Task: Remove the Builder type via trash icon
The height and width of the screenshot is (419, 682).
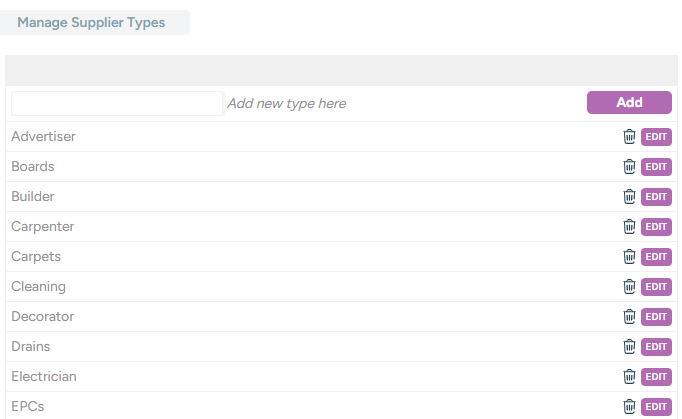Action: (x=629, y=197)
